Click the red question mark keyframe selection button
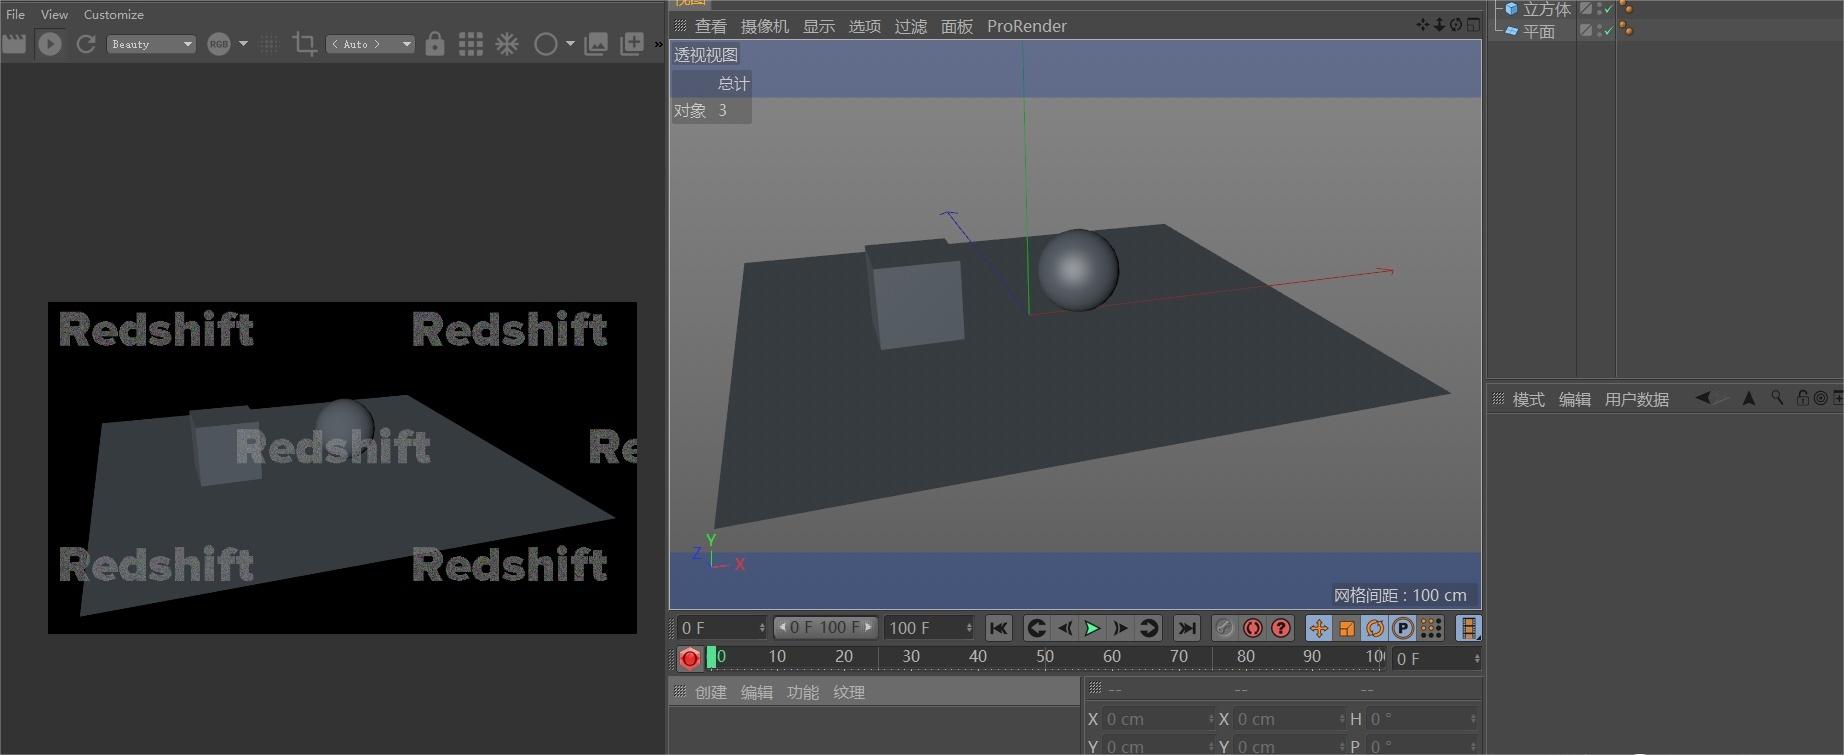This screenshot has height=755, width=1844. point(1280,628)
